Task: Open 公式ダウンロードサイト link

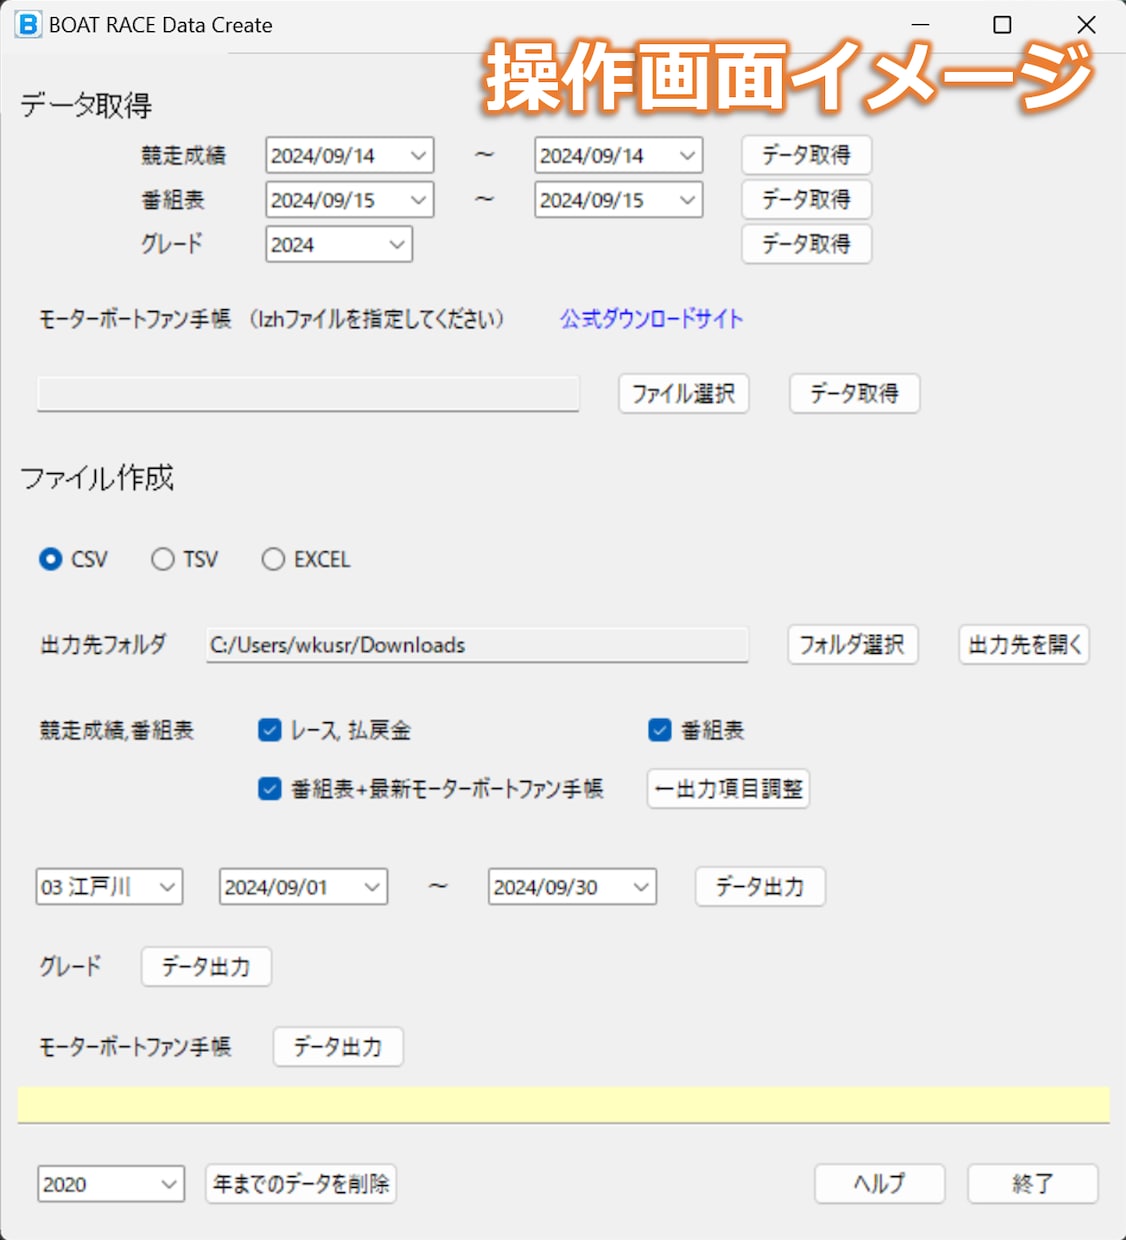Action: (x=652, y=319)
